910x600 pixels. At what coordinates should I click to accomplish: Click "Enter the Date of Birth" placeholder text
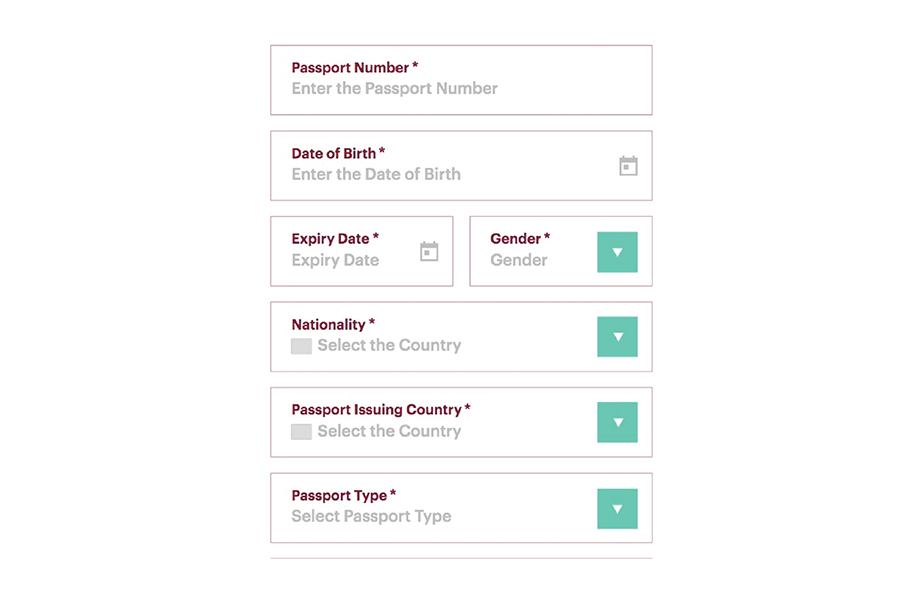tap(376, 174)
